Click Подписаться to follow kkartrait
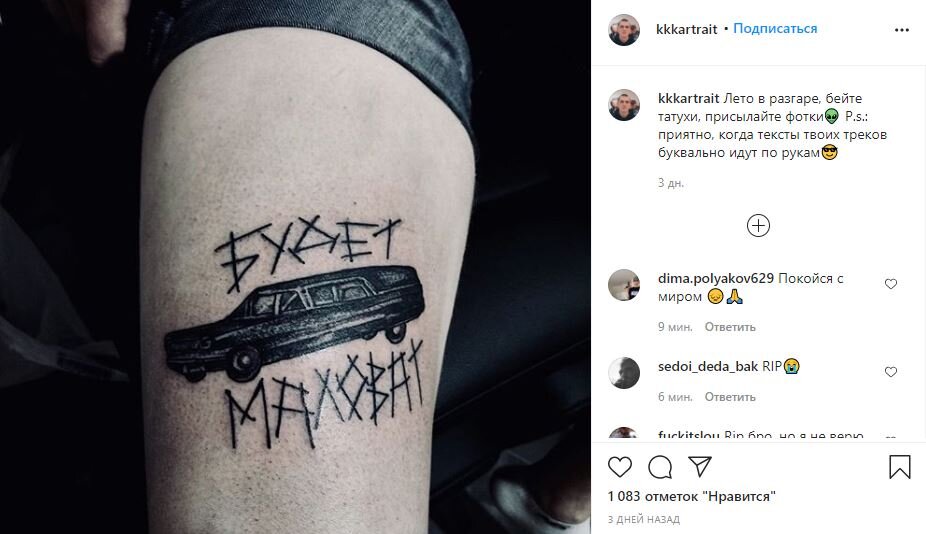The height and width of the screenshot is (534, 926). (x=775, y=28)
